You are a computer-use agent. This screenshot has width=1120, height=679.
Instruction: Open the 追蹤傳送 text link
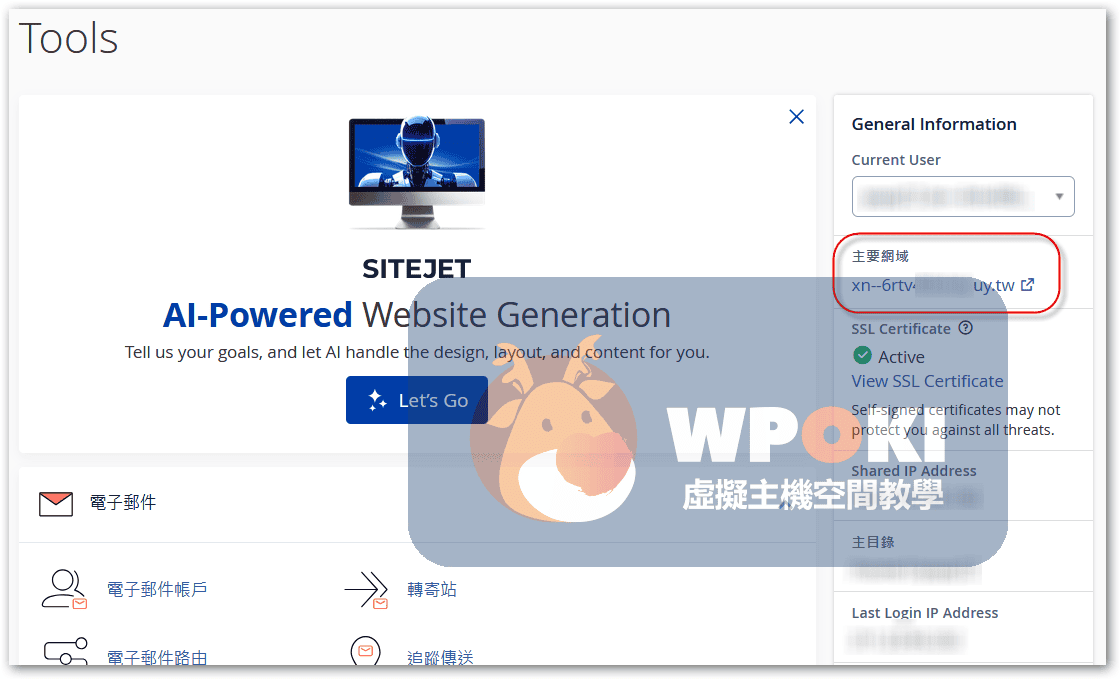pyautogui.click(x=440, y=658)
